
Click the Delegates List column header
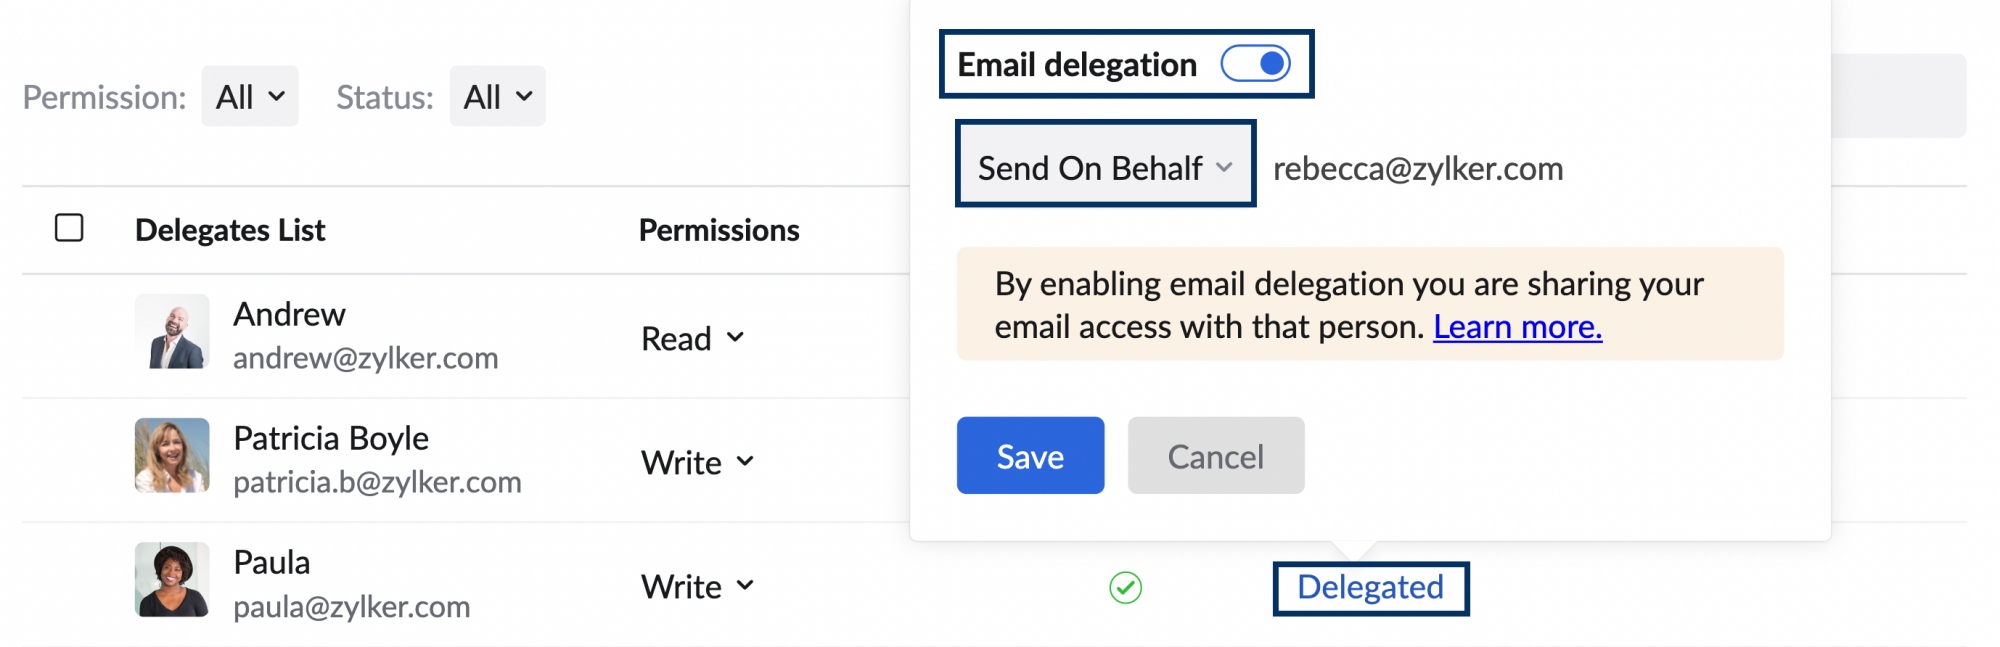pos(230,230)
